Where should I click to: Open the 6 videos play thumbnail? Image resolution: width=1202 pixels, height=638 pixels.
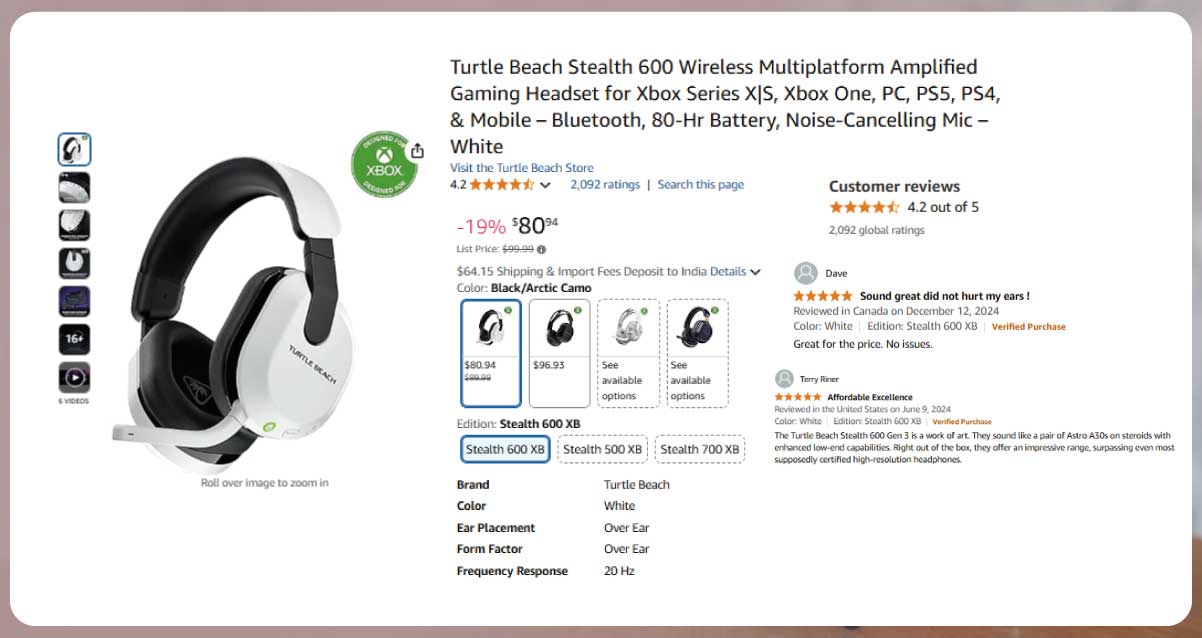(x=74, y=377)
